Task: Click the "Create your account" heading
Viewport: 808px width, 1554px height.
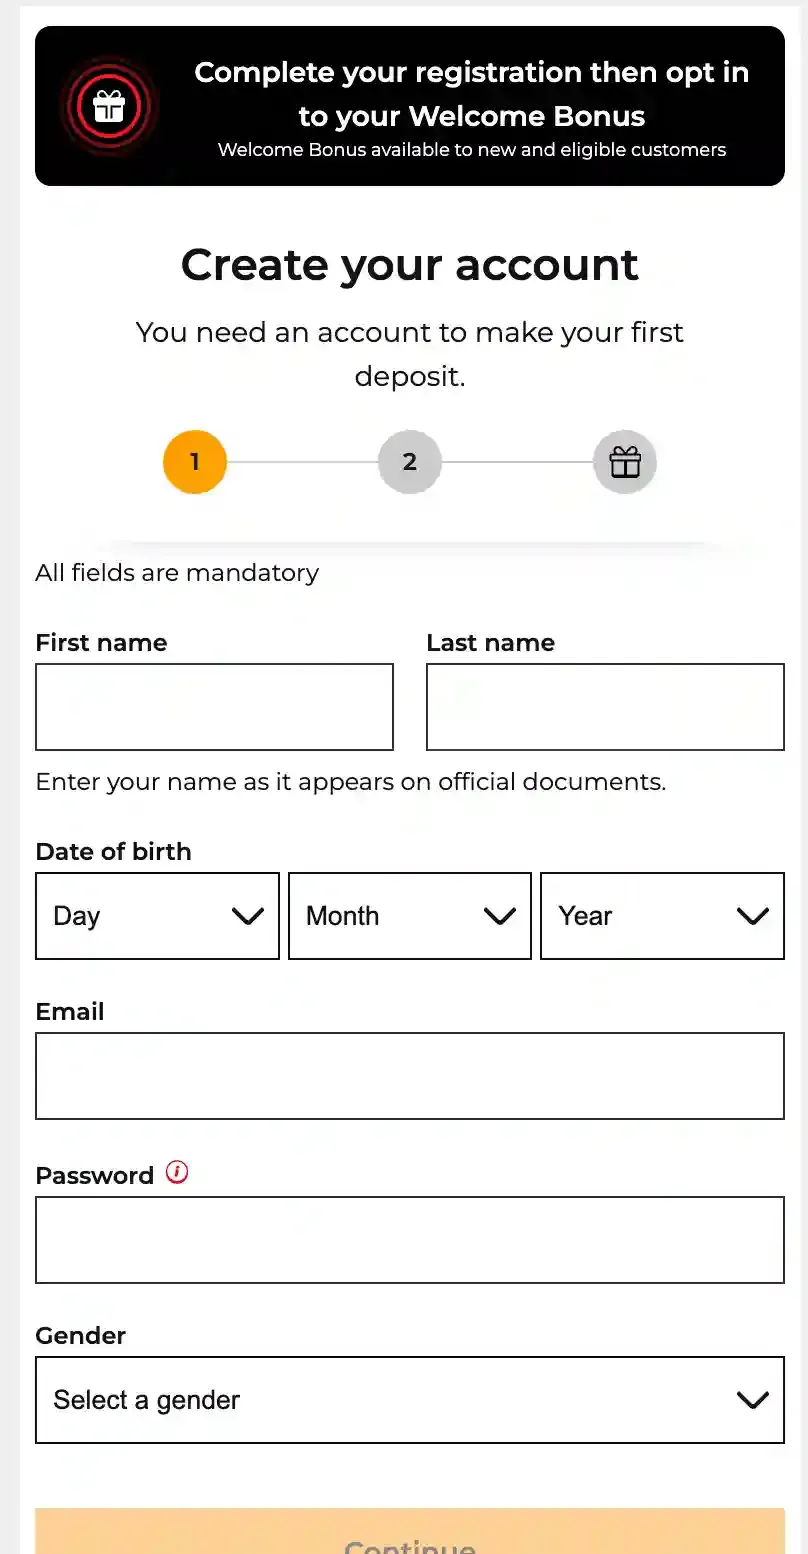Action: click(x=409, y=264)
